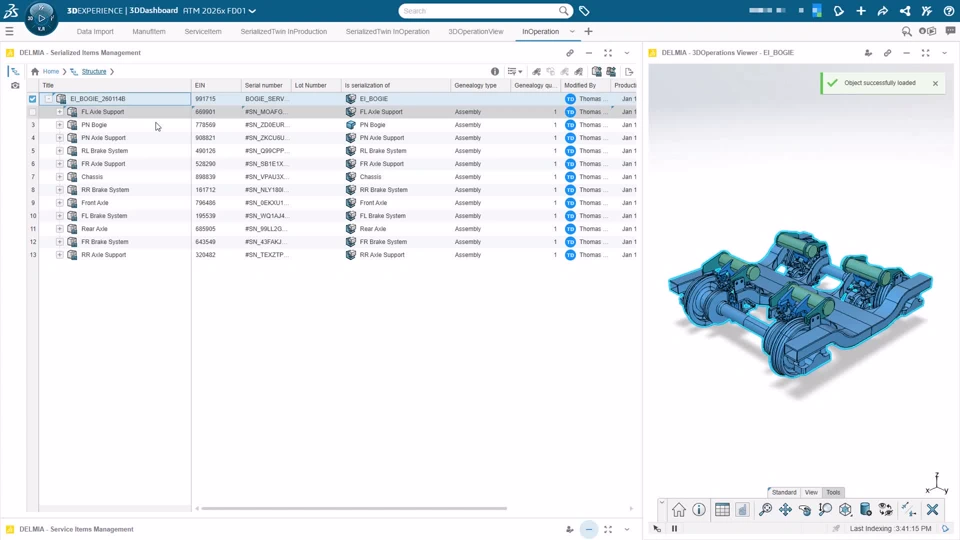This screenshot has height=540, width=960.
Task: Click the zoom magnifier tool in viewer
Action: tap(765, 510)
